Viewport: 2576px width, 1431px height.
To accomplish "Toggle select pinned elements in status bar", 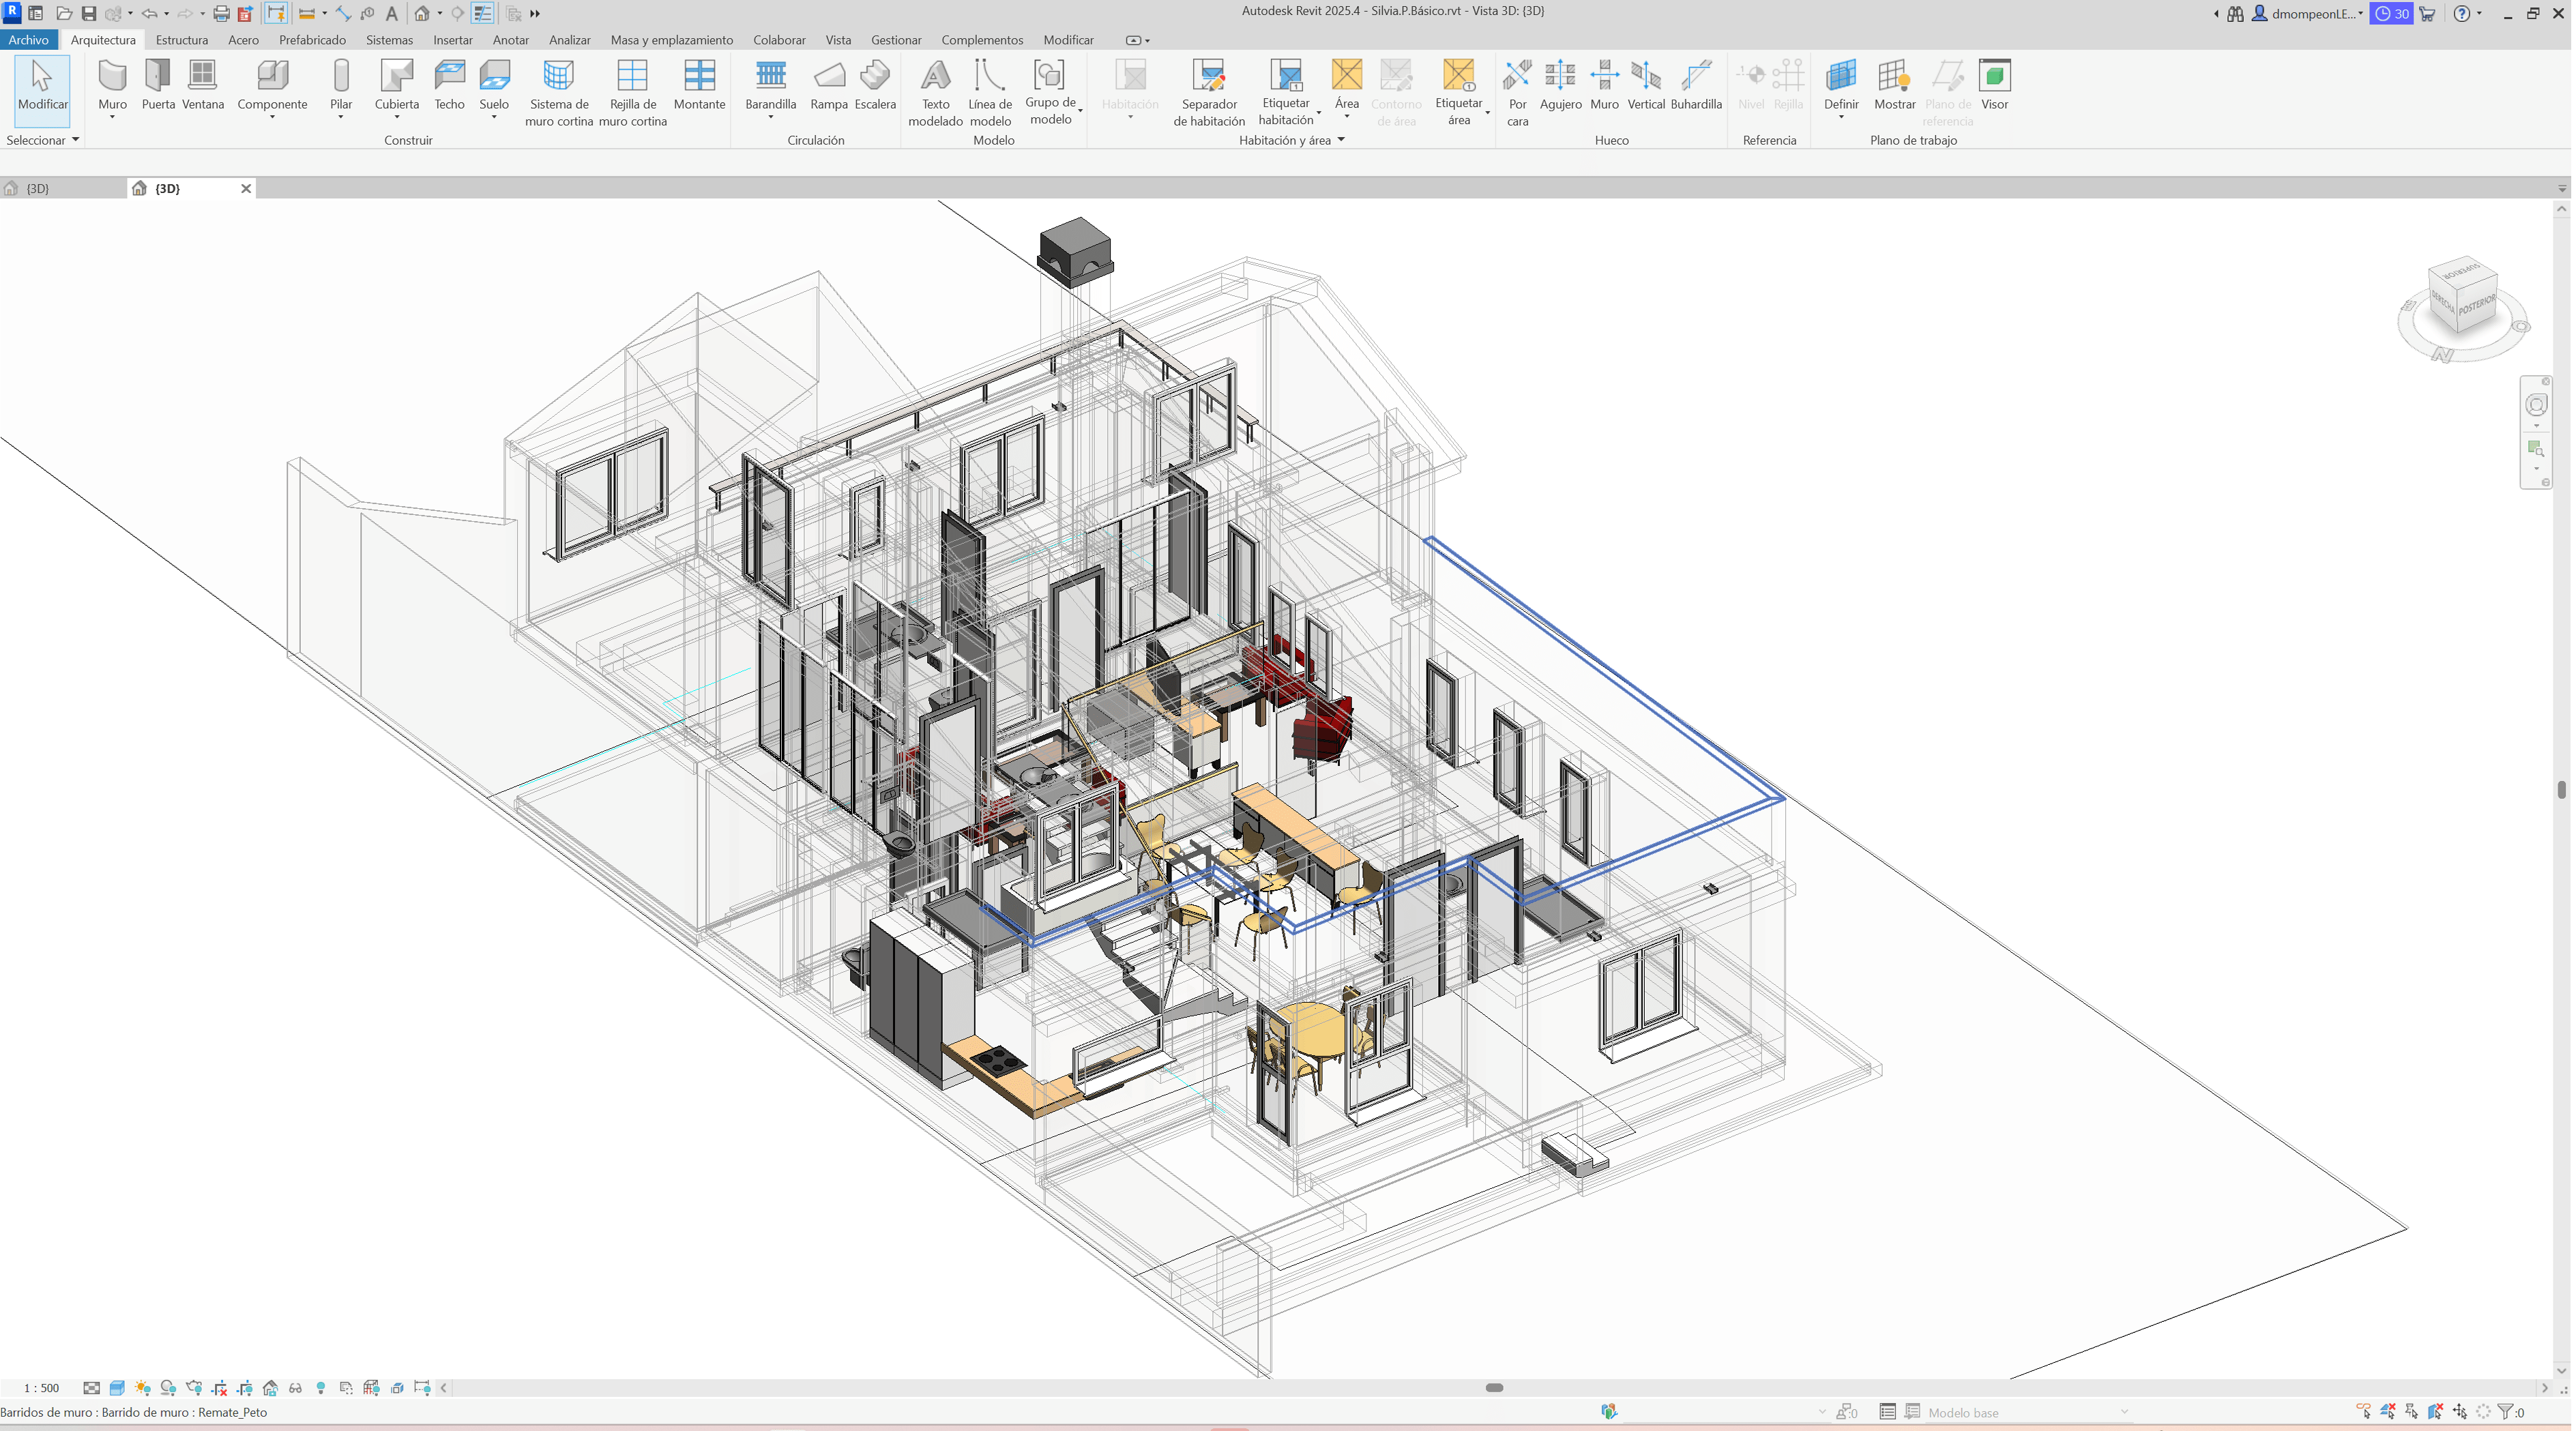I will point(2412,1411).
